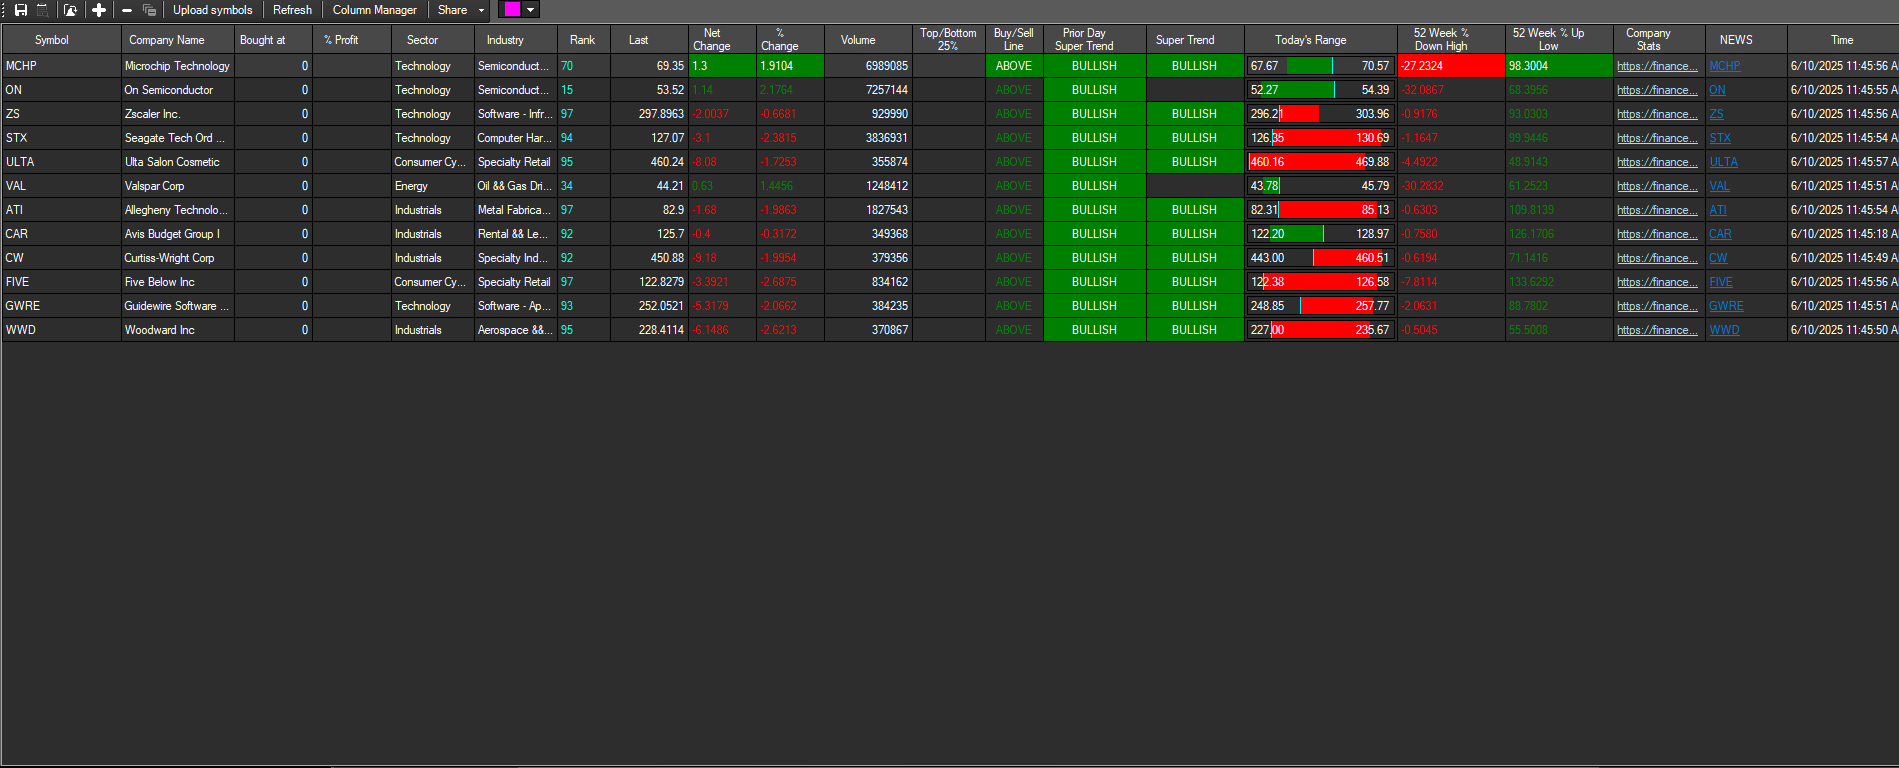
Task: Click the MCHP today's range bar
Action: pyautogui.click(x=1320, y=66)
